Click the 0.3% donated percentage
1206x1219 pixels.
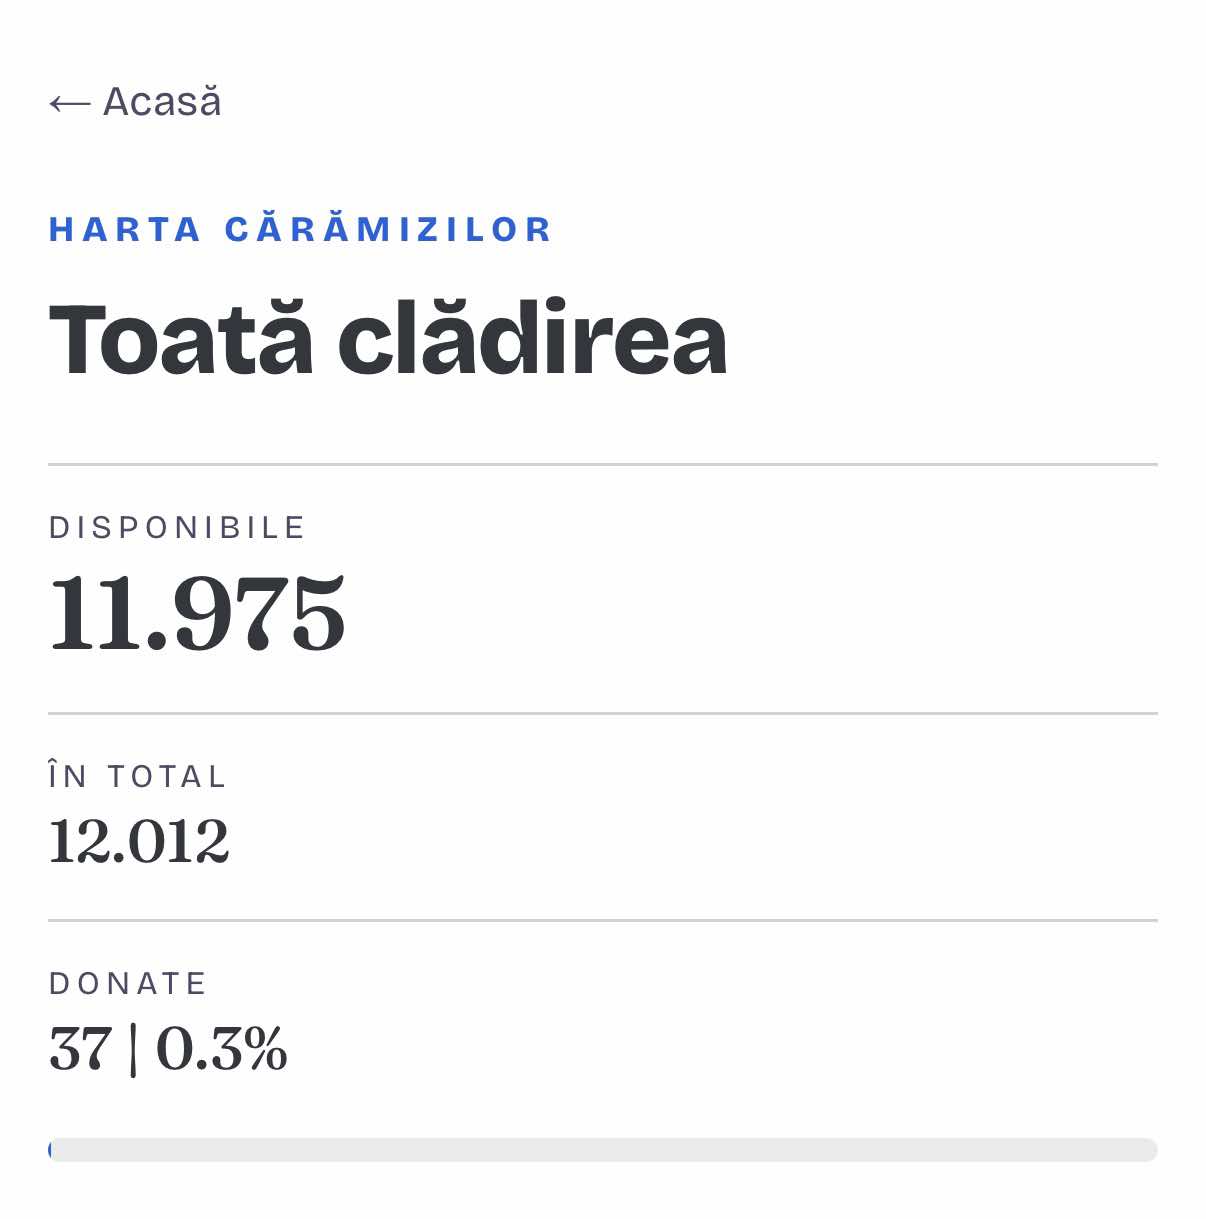222,1049
